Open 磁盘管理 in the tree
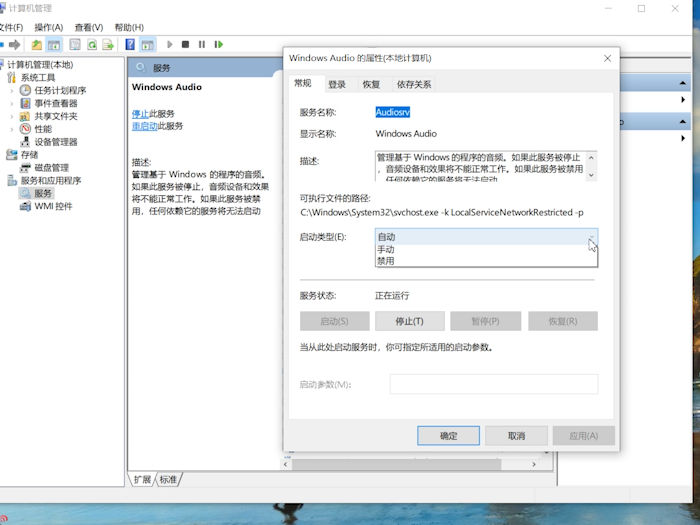The height and width of the screenshot is (525, 700). [x=51, y=168]
